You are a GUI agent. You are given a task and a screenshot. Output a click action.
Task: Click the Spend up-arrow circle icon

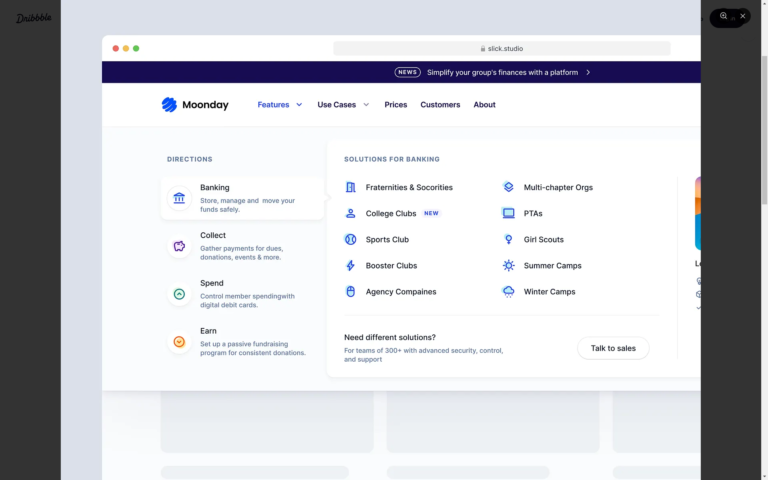(x=179, y=294)
